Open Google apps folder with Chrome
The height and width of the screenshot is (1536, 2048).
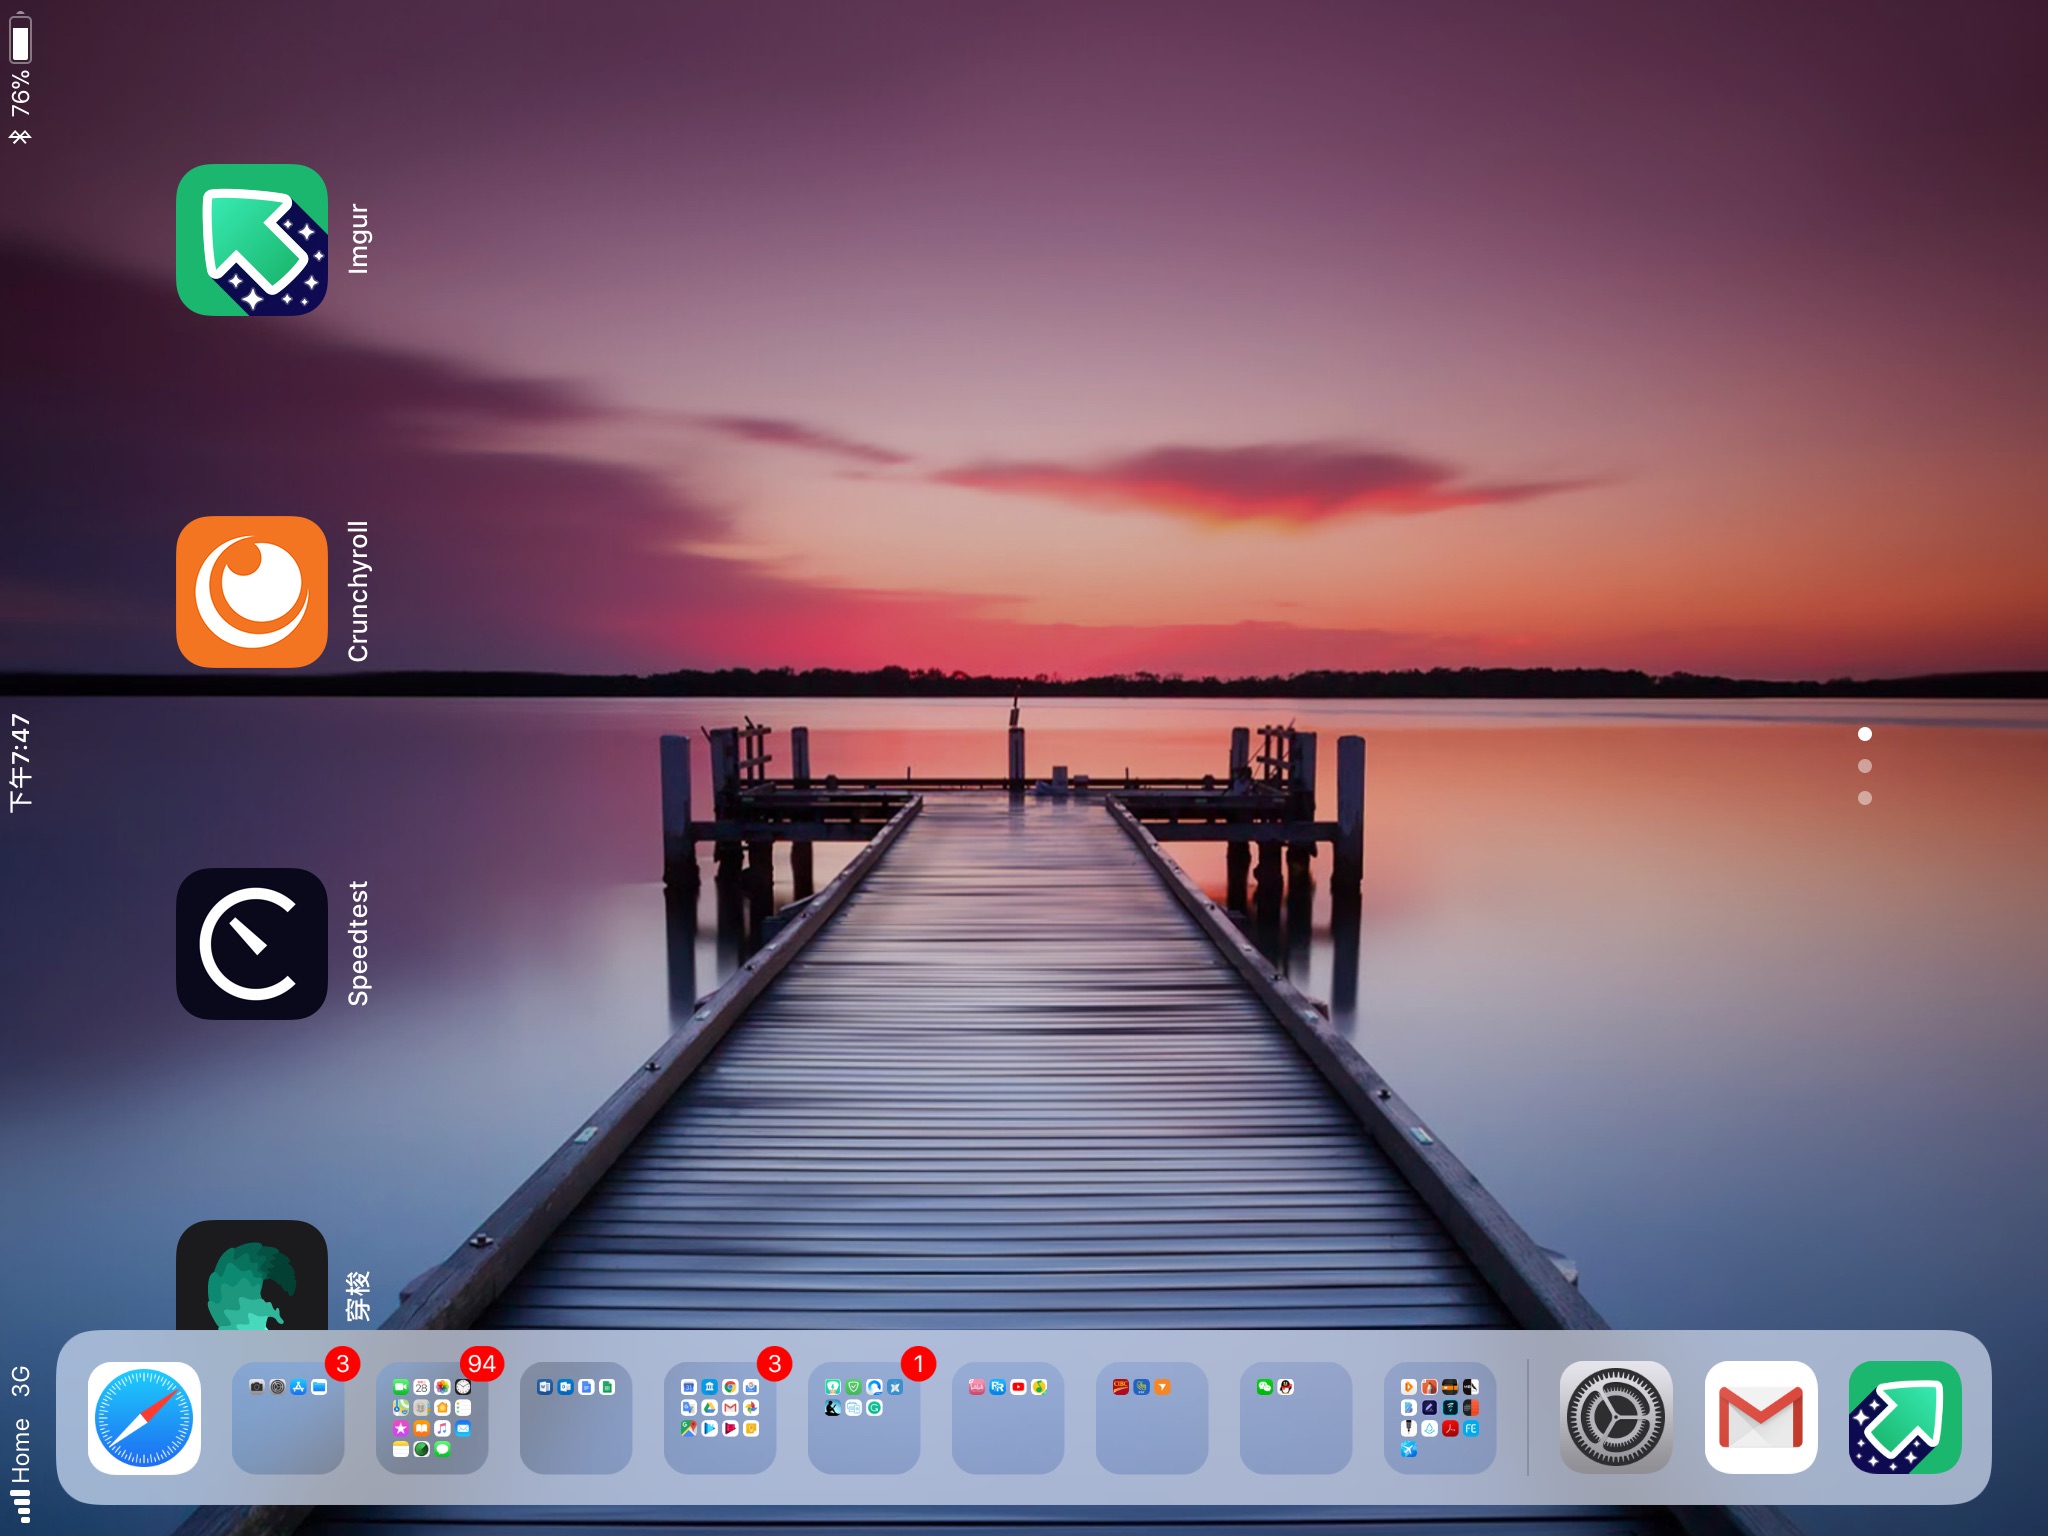720,1418
